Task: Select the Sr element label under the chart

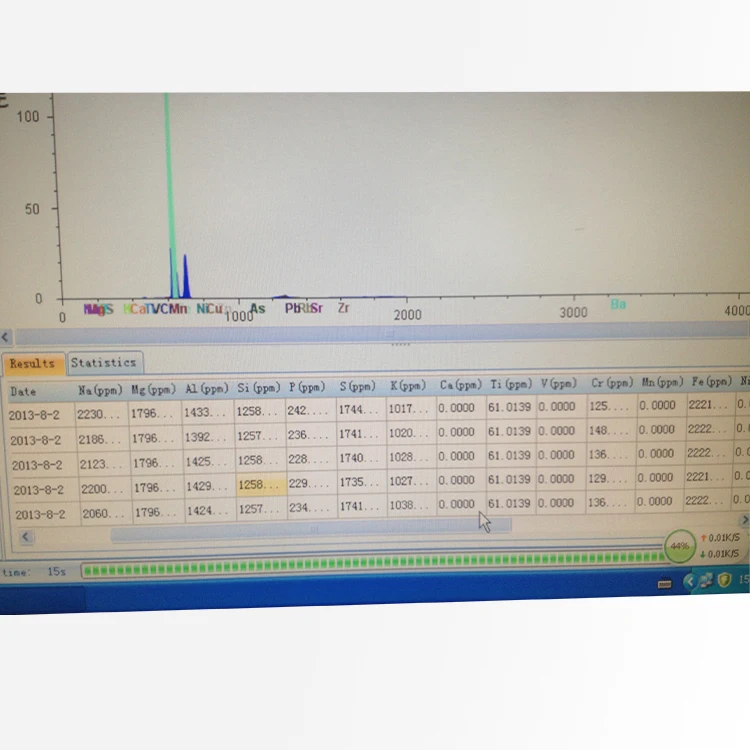Action: pyautogui.click(x=317, y=309)
